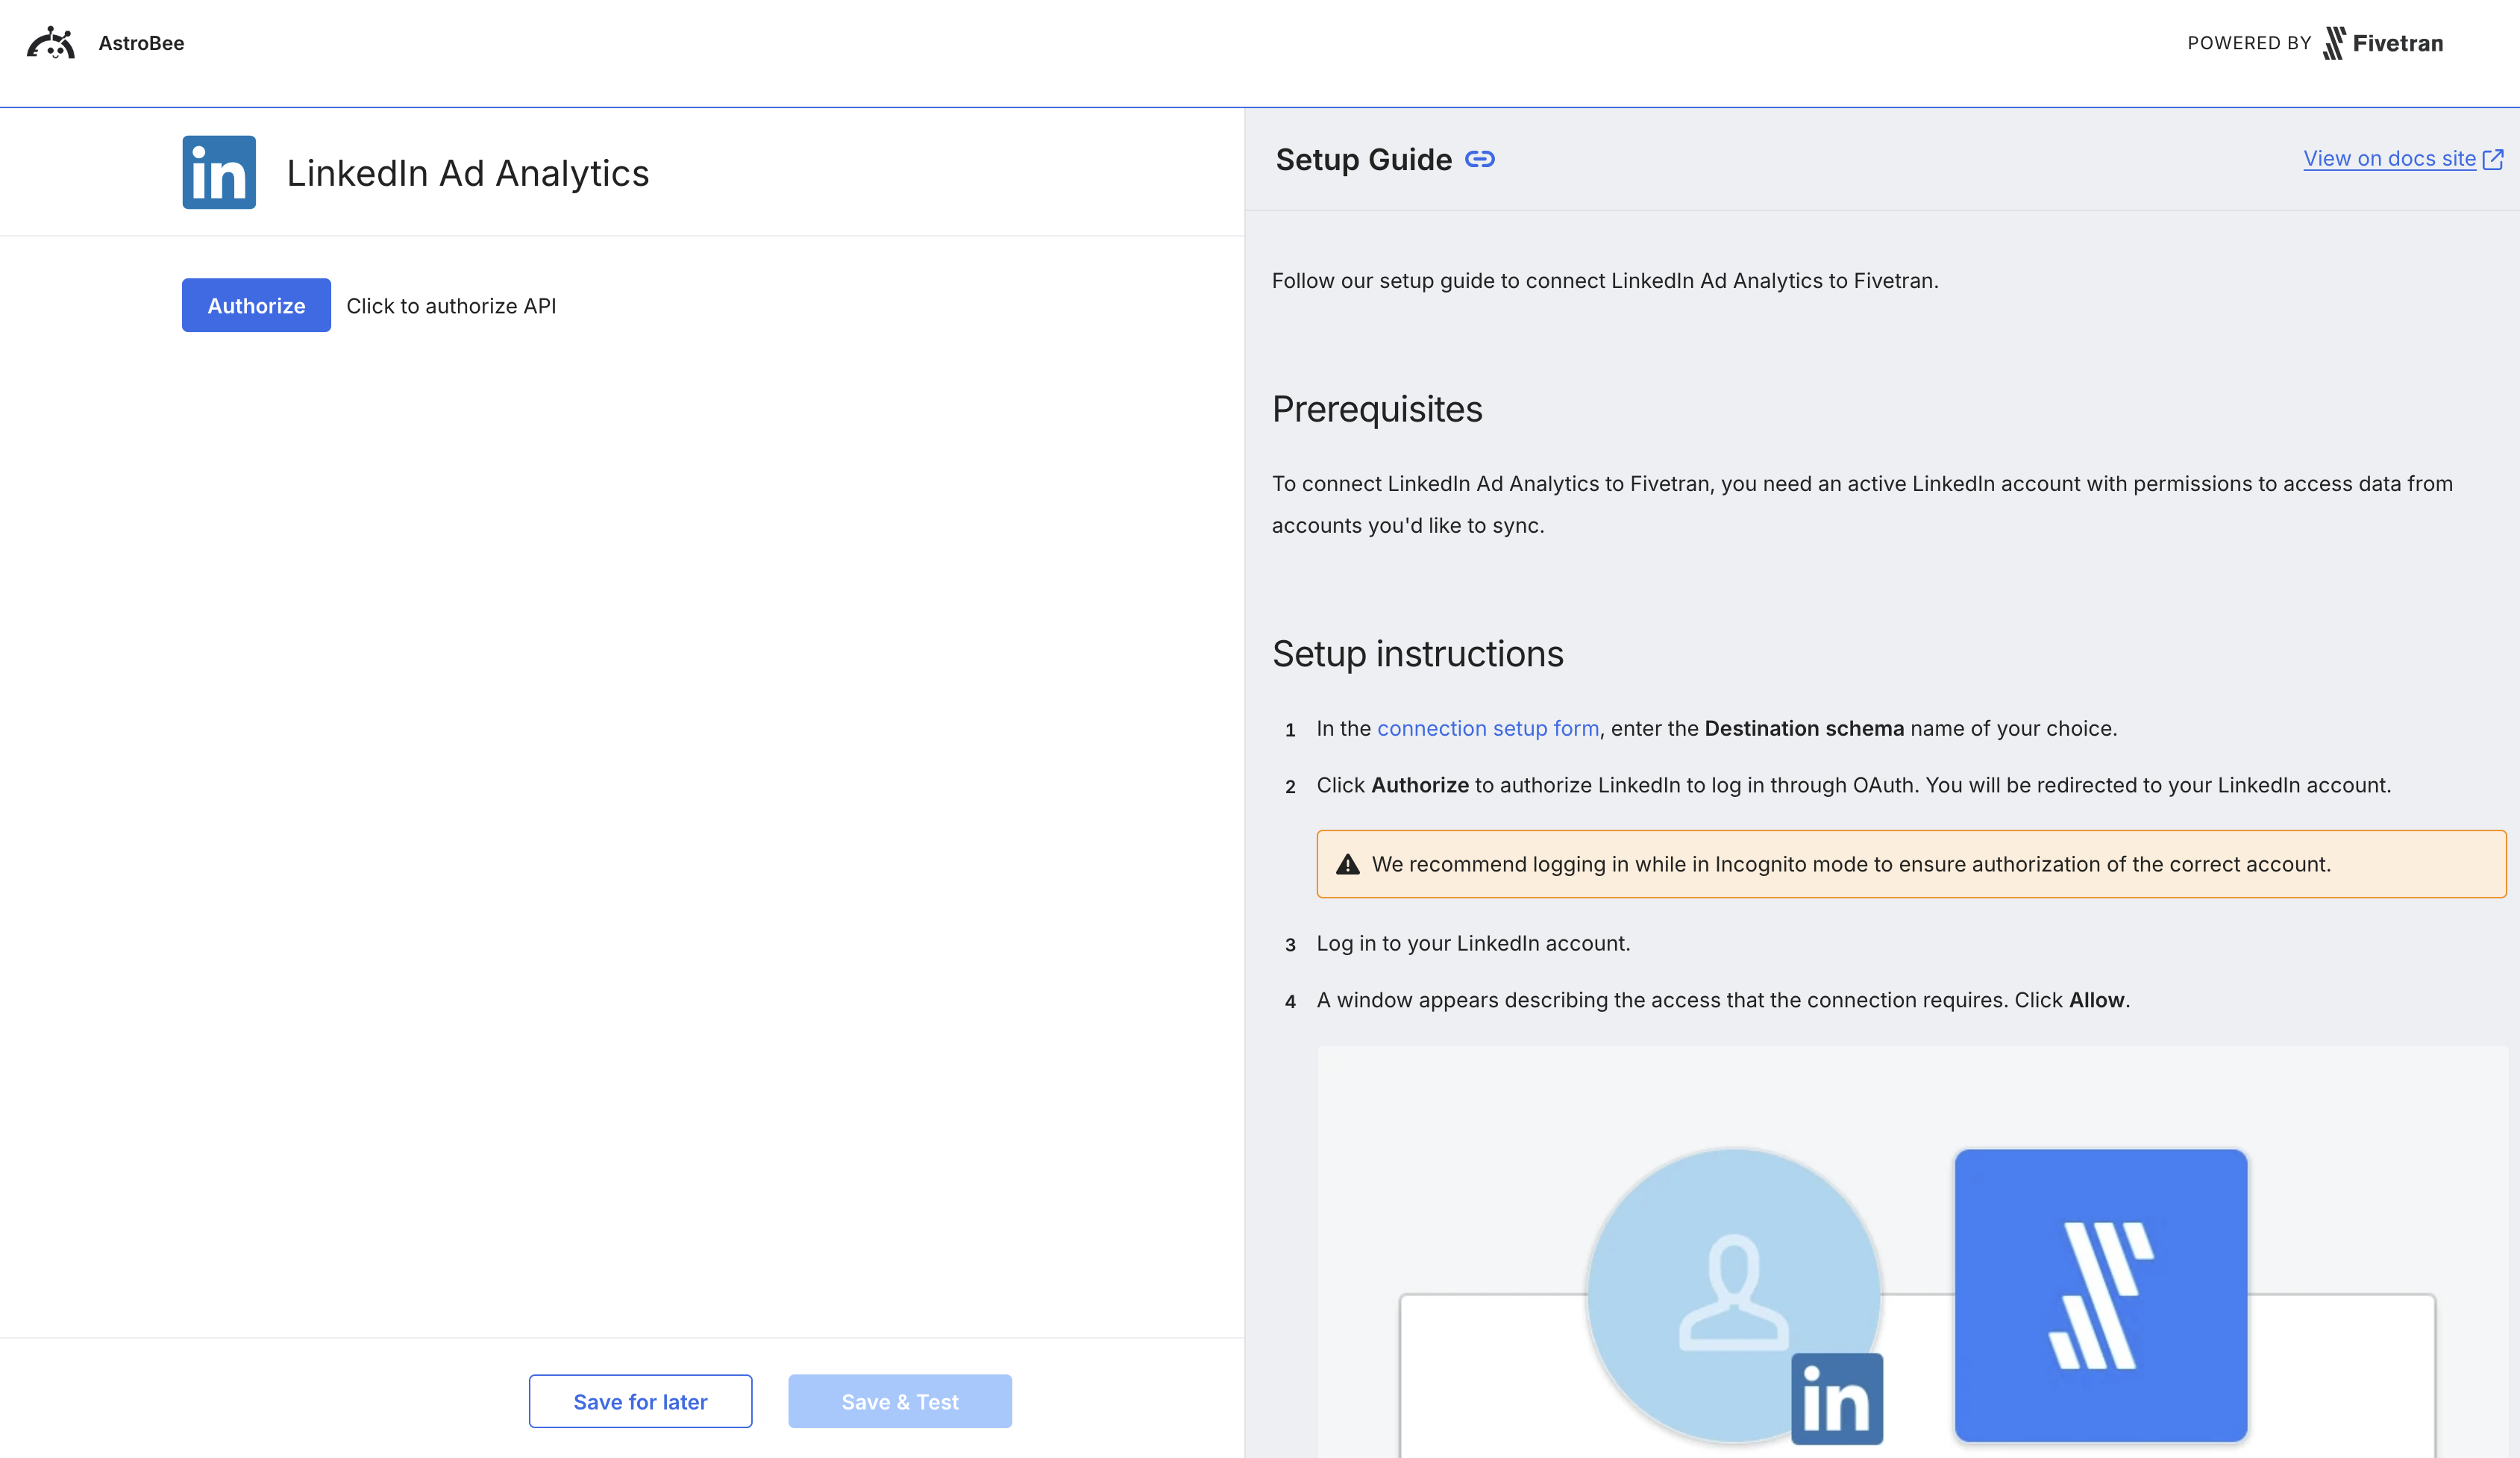Click Save for later
2520x1458 pixels.
(x=640, y=1401)
